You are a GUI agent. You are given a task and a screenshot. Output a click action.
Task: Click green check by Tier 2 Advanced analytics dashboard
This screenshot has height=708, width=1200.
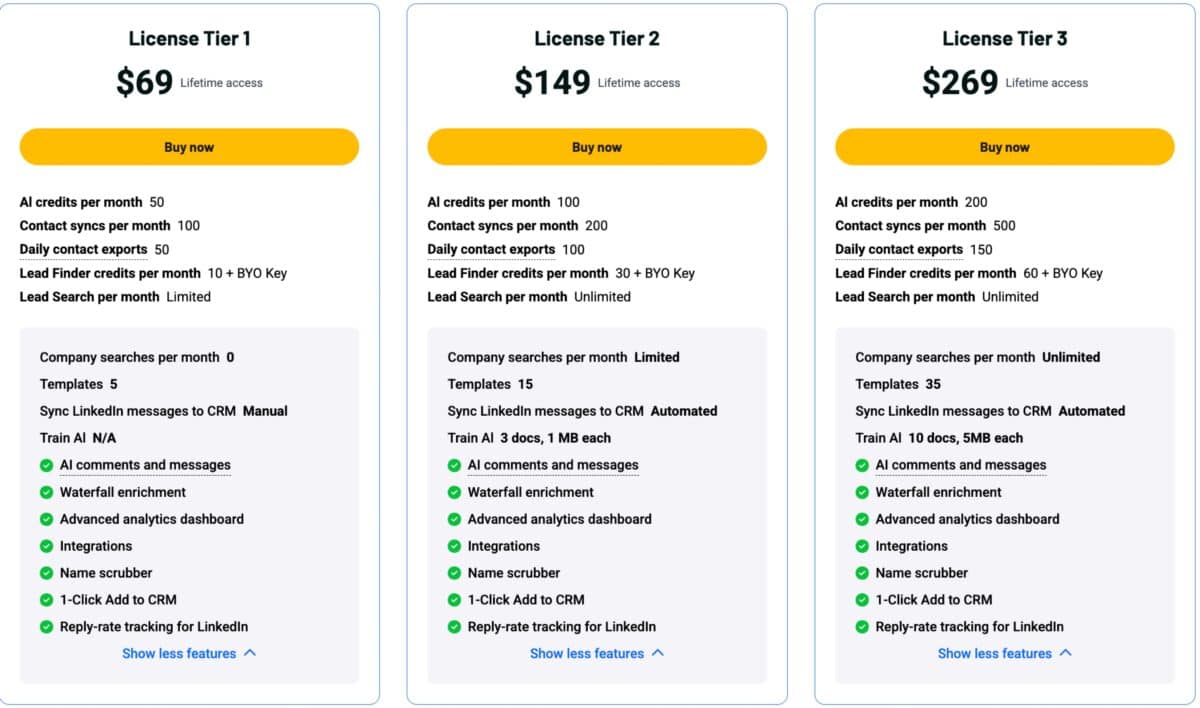click(454, 519)
